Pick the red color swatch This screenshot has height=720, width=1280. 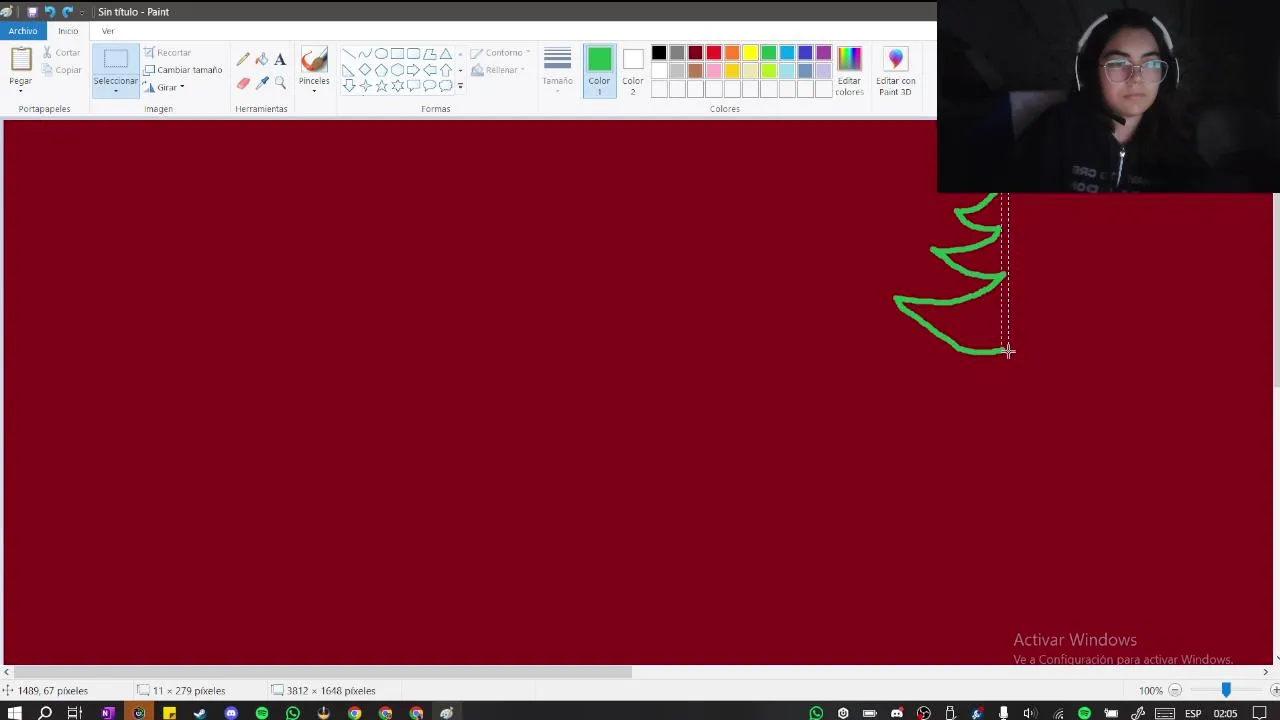pos(713,53)
